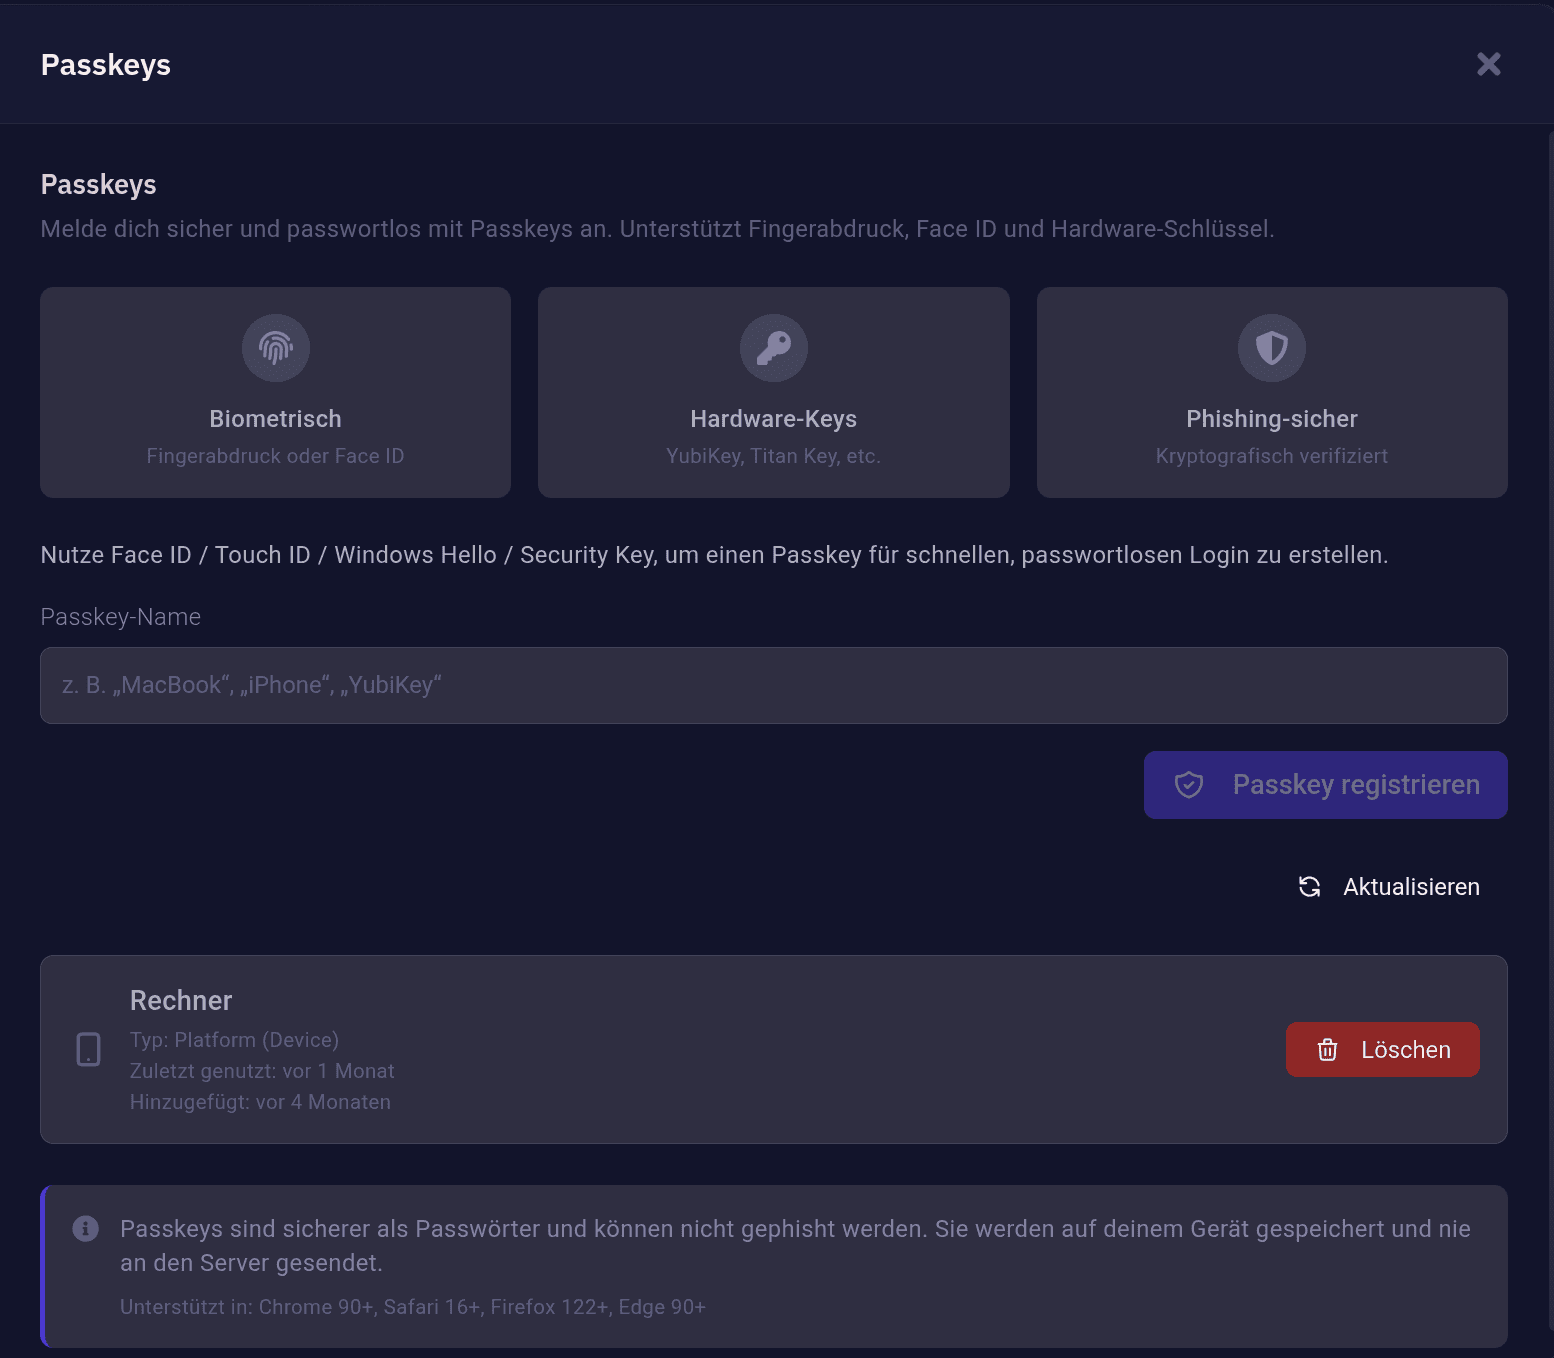Select the Rechner passkey name

(181, 1001)
